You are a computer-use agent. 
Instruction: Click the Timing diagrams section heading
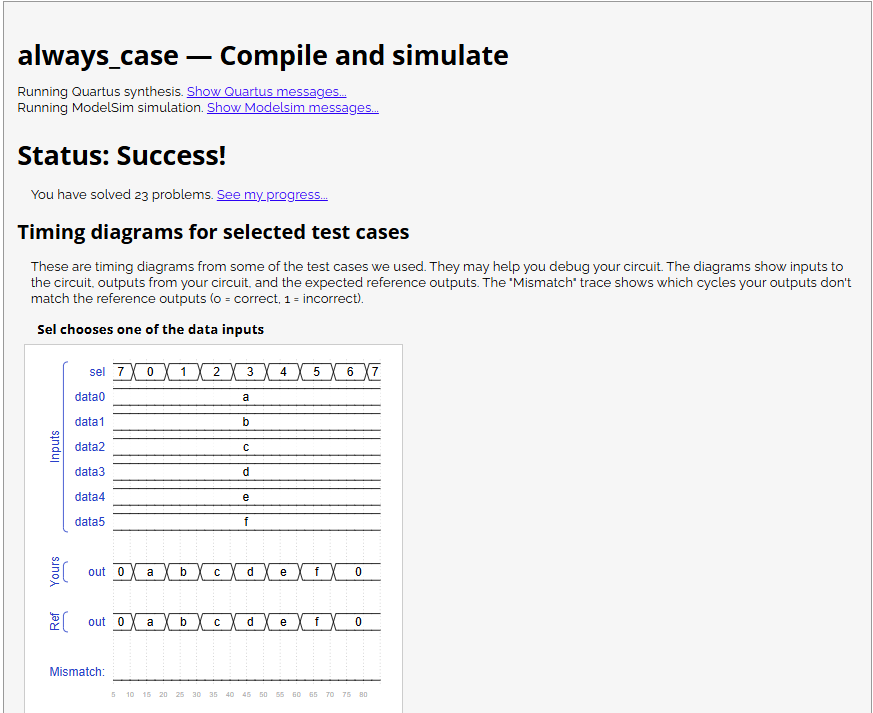tap(212, 231)
